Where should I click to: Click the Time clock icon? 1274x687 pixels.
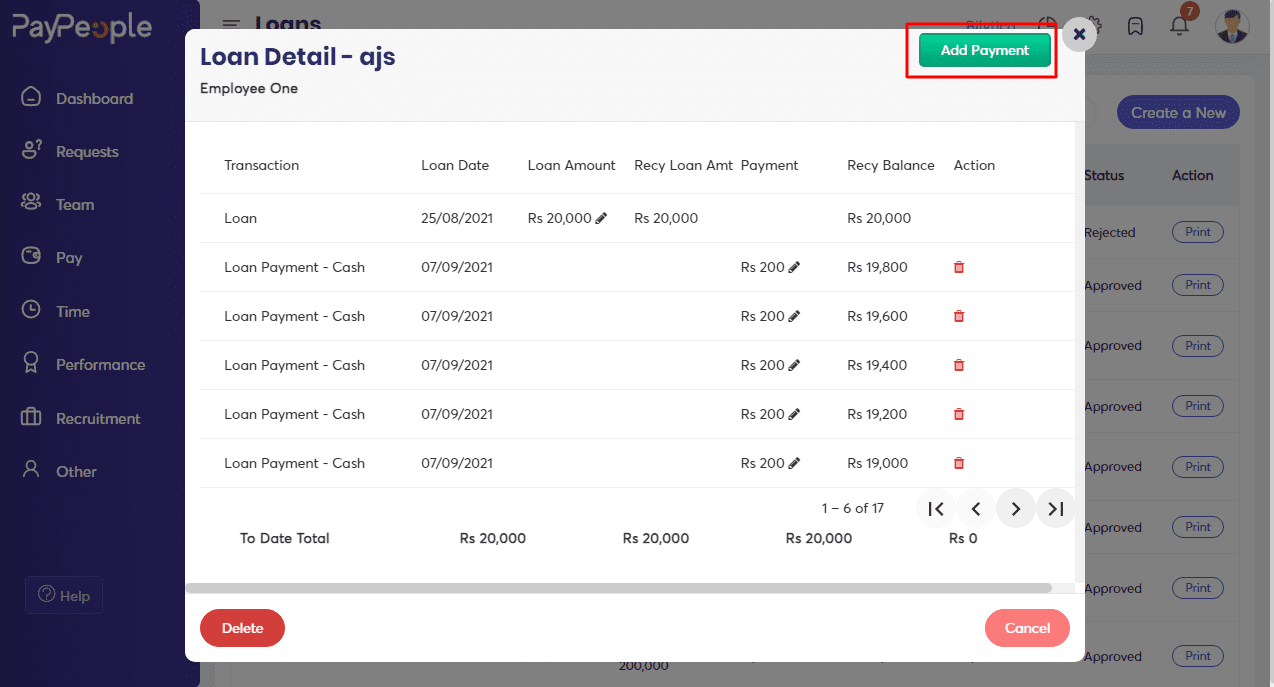coord(31,310)
